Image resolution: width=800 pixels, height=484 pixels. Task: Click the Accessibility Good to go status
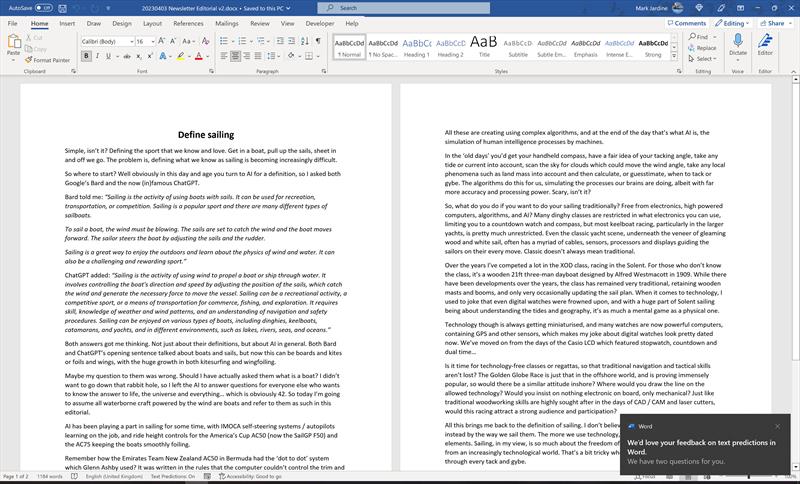(x=251, y=476)
